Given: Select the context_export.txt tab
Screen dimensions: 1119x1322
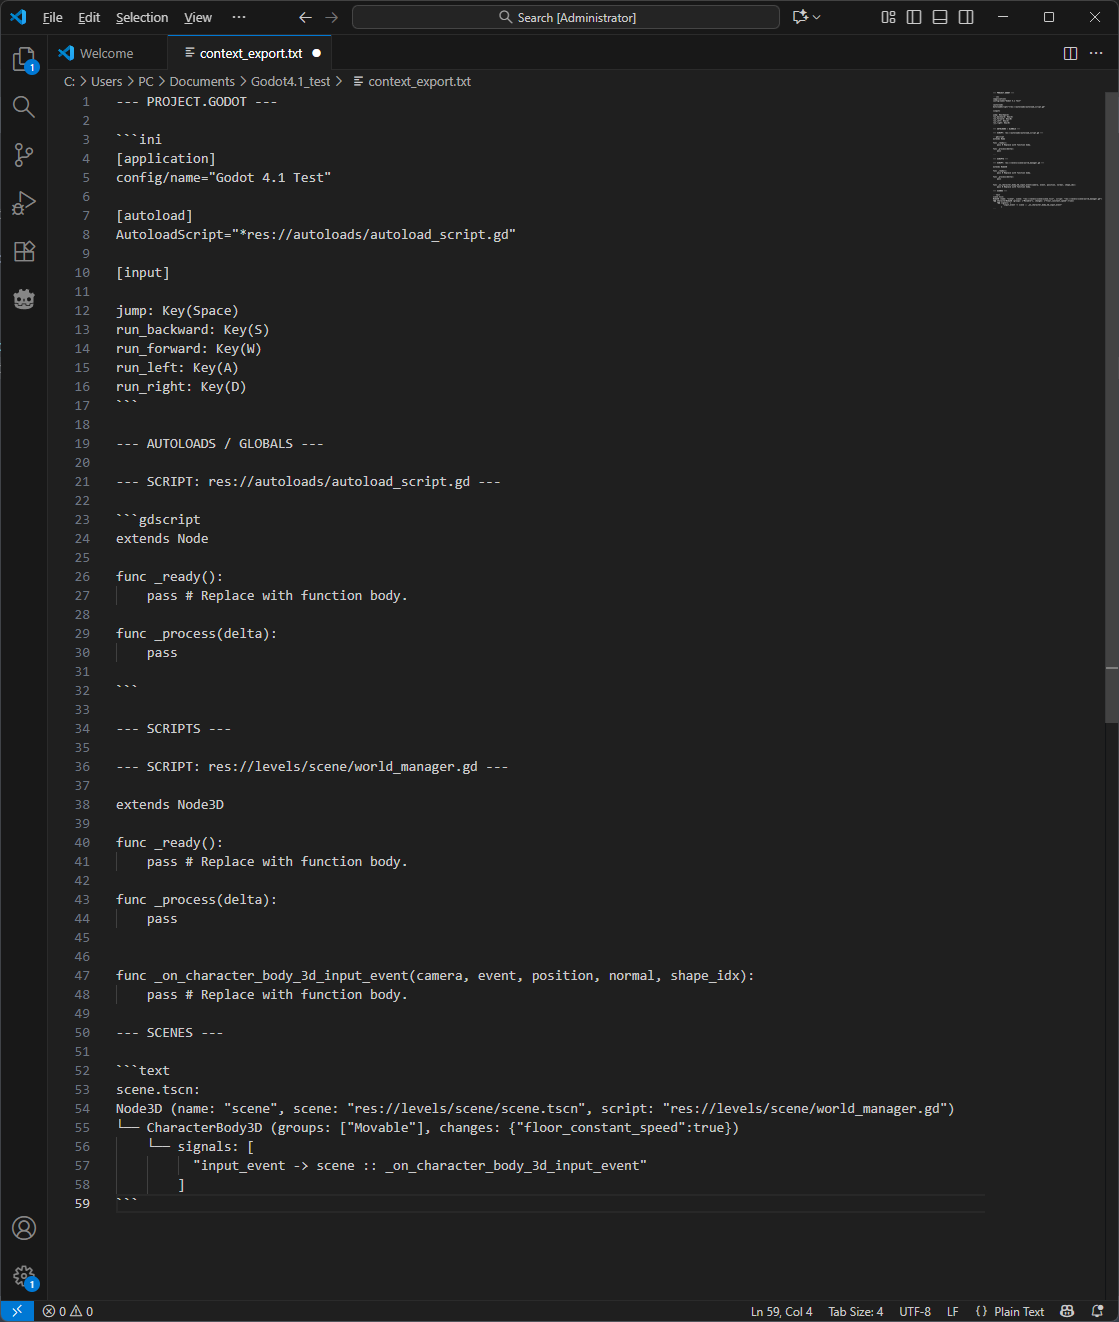Looking at the screenshot, I should [250, 53].
